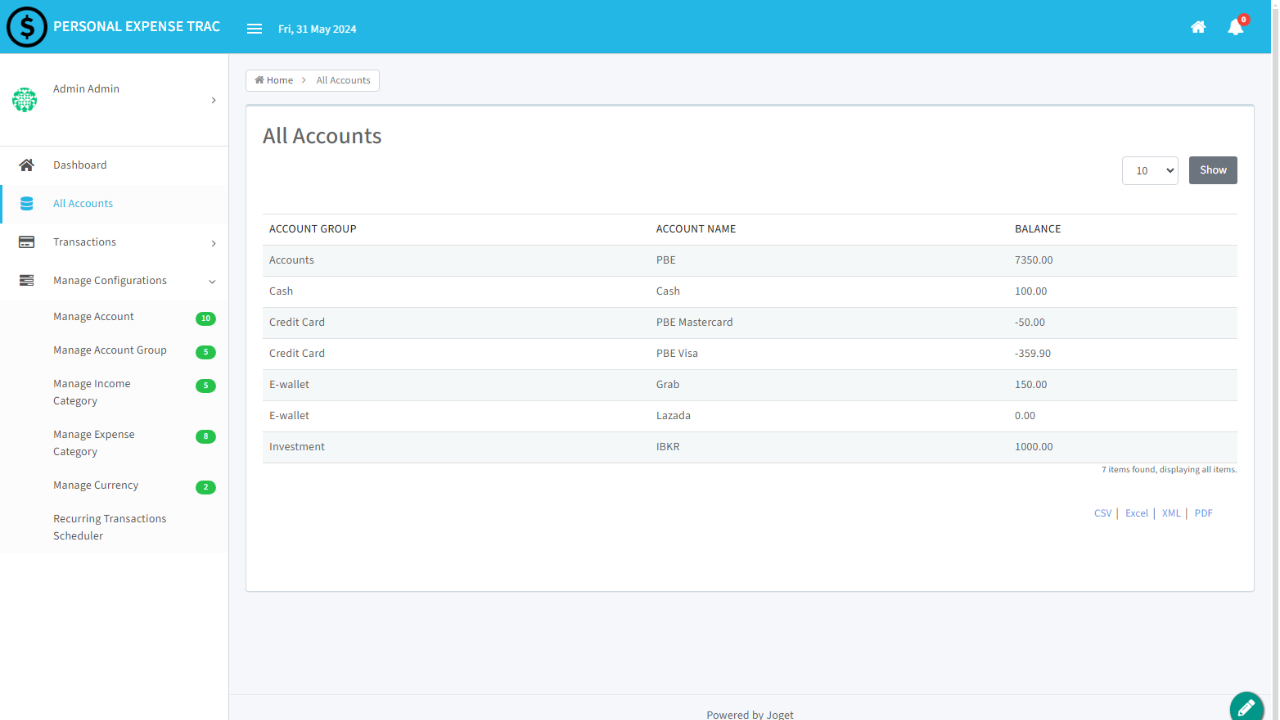Go to Recurring Transactions Scheduler
The width and height of the screenshot is (1280, 720).
109,527
